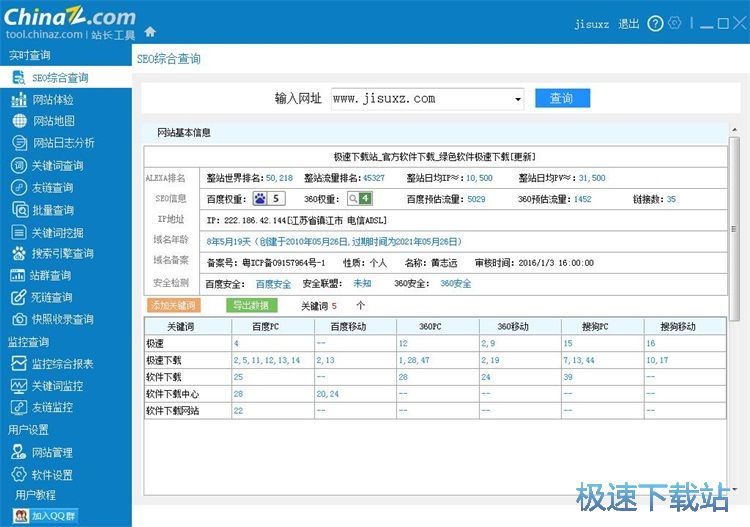The image size is (750, 527).
Task: Open the title bar dropdown menu arrow
Action: 693,24
